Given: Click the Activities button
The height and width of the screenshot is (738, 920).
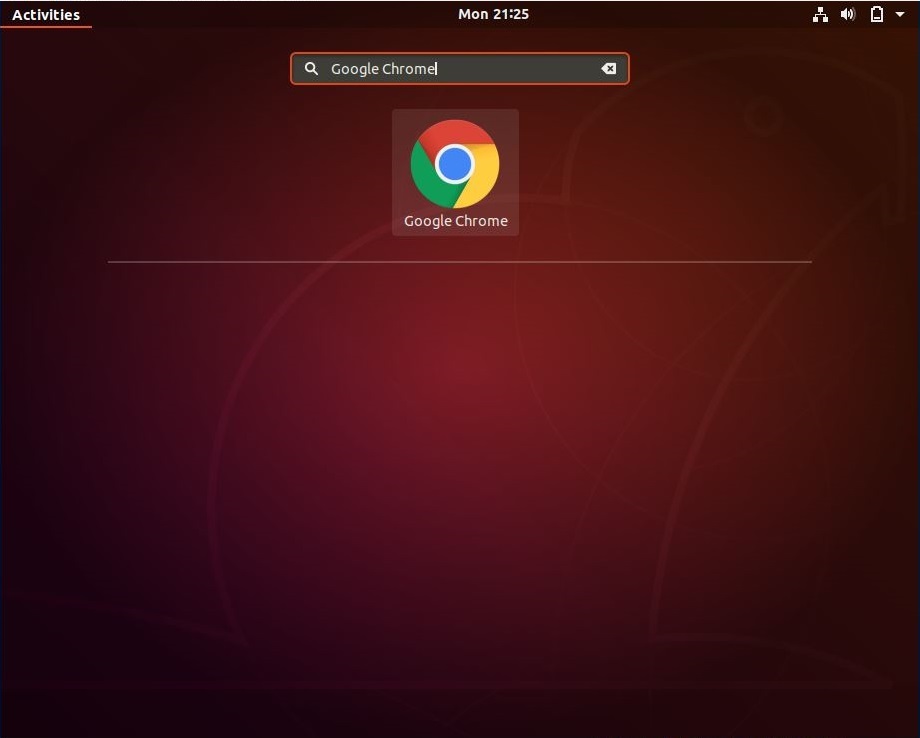Looking at the screenshot, I should 46,15.
